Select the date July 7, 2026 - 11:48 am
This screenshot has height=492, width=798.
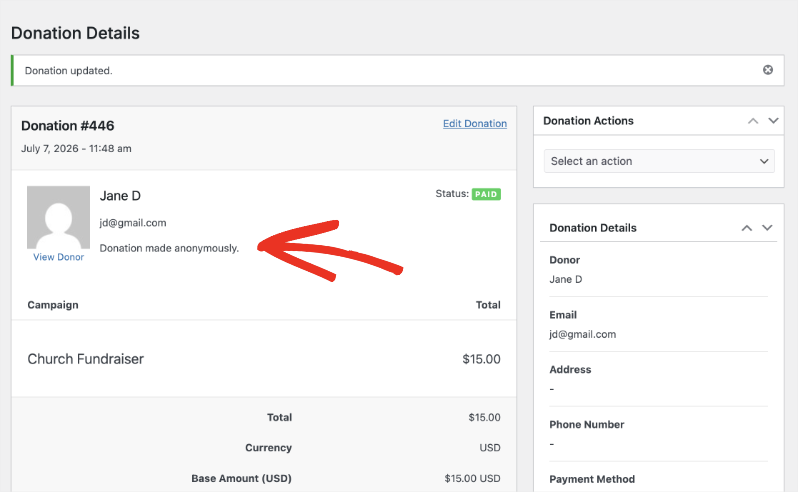point(76,149)
